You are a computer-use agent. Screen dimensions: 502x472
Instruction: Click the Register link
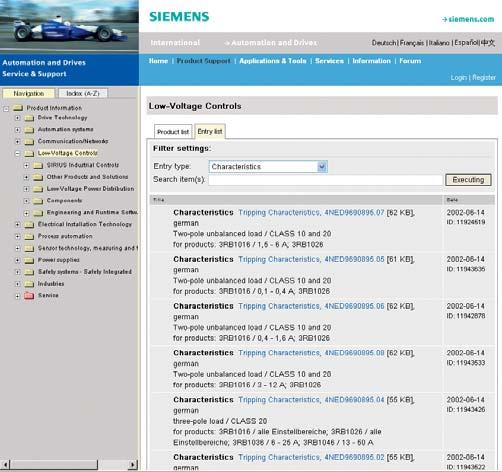pos(484,78)
